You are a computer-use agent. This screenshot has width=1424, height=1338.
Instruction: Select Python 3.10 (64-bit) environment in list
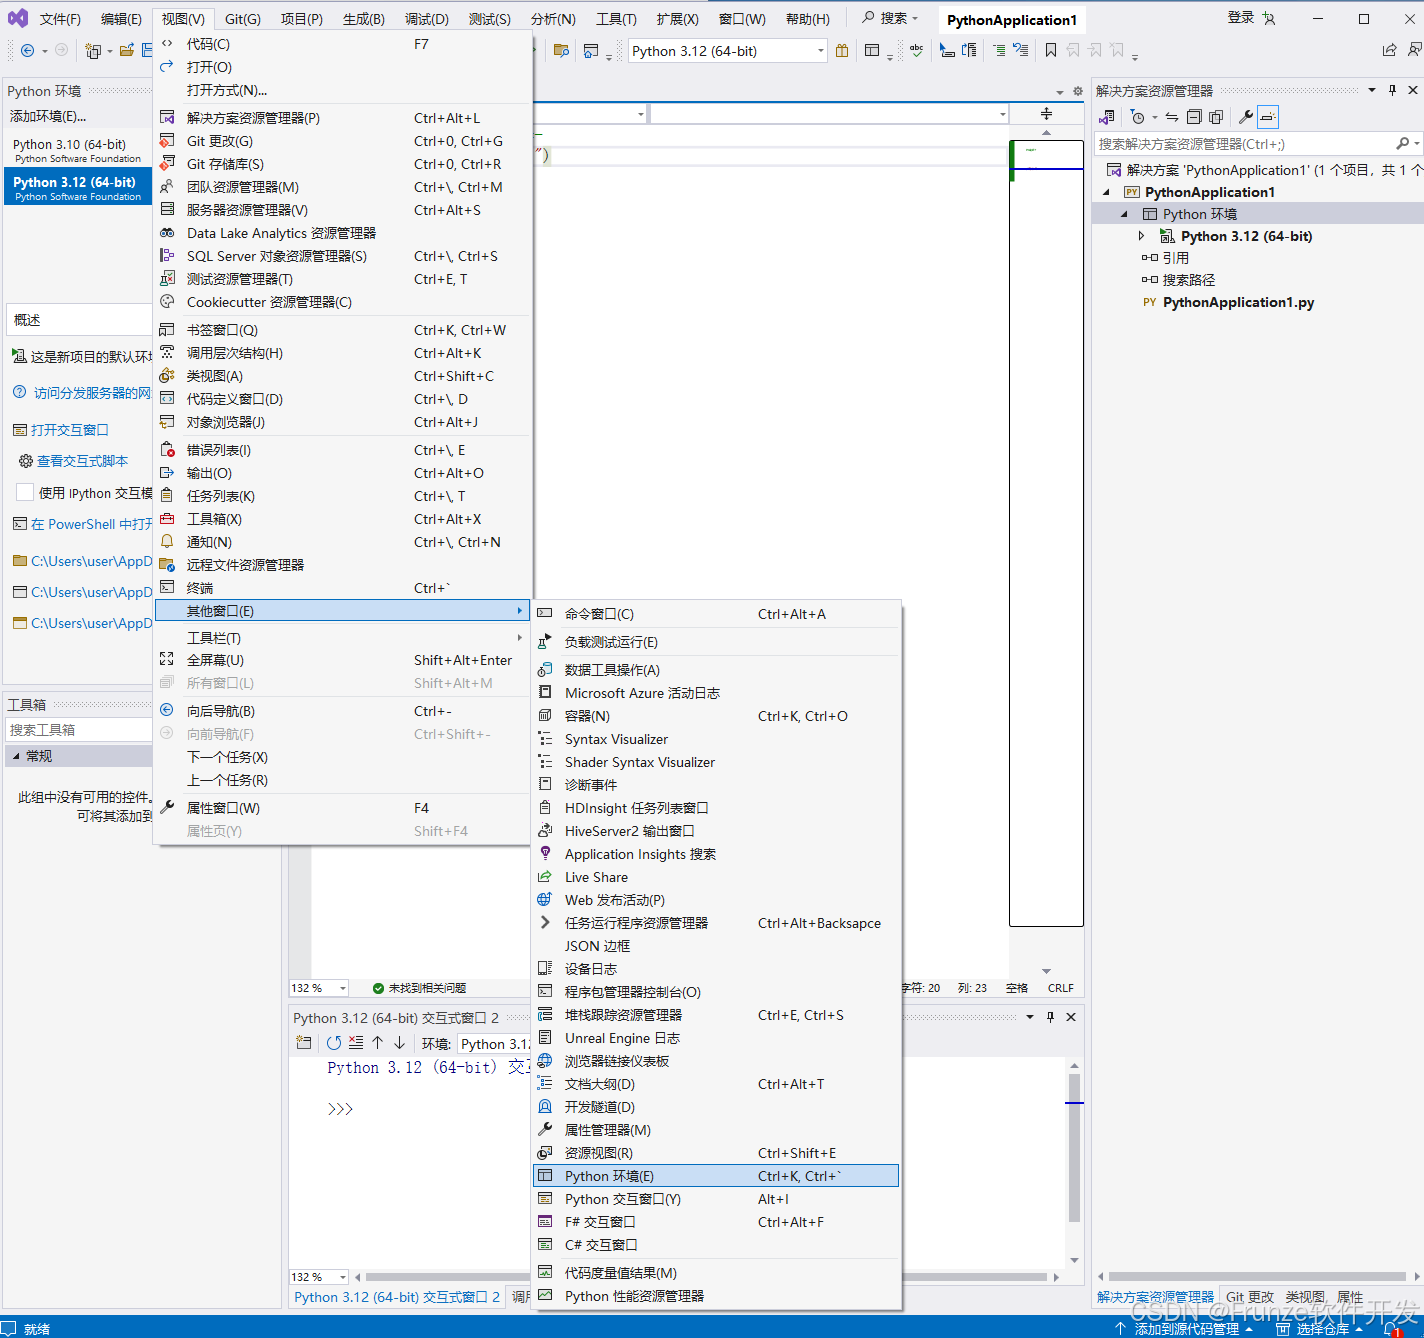click(x=78, y=150)
